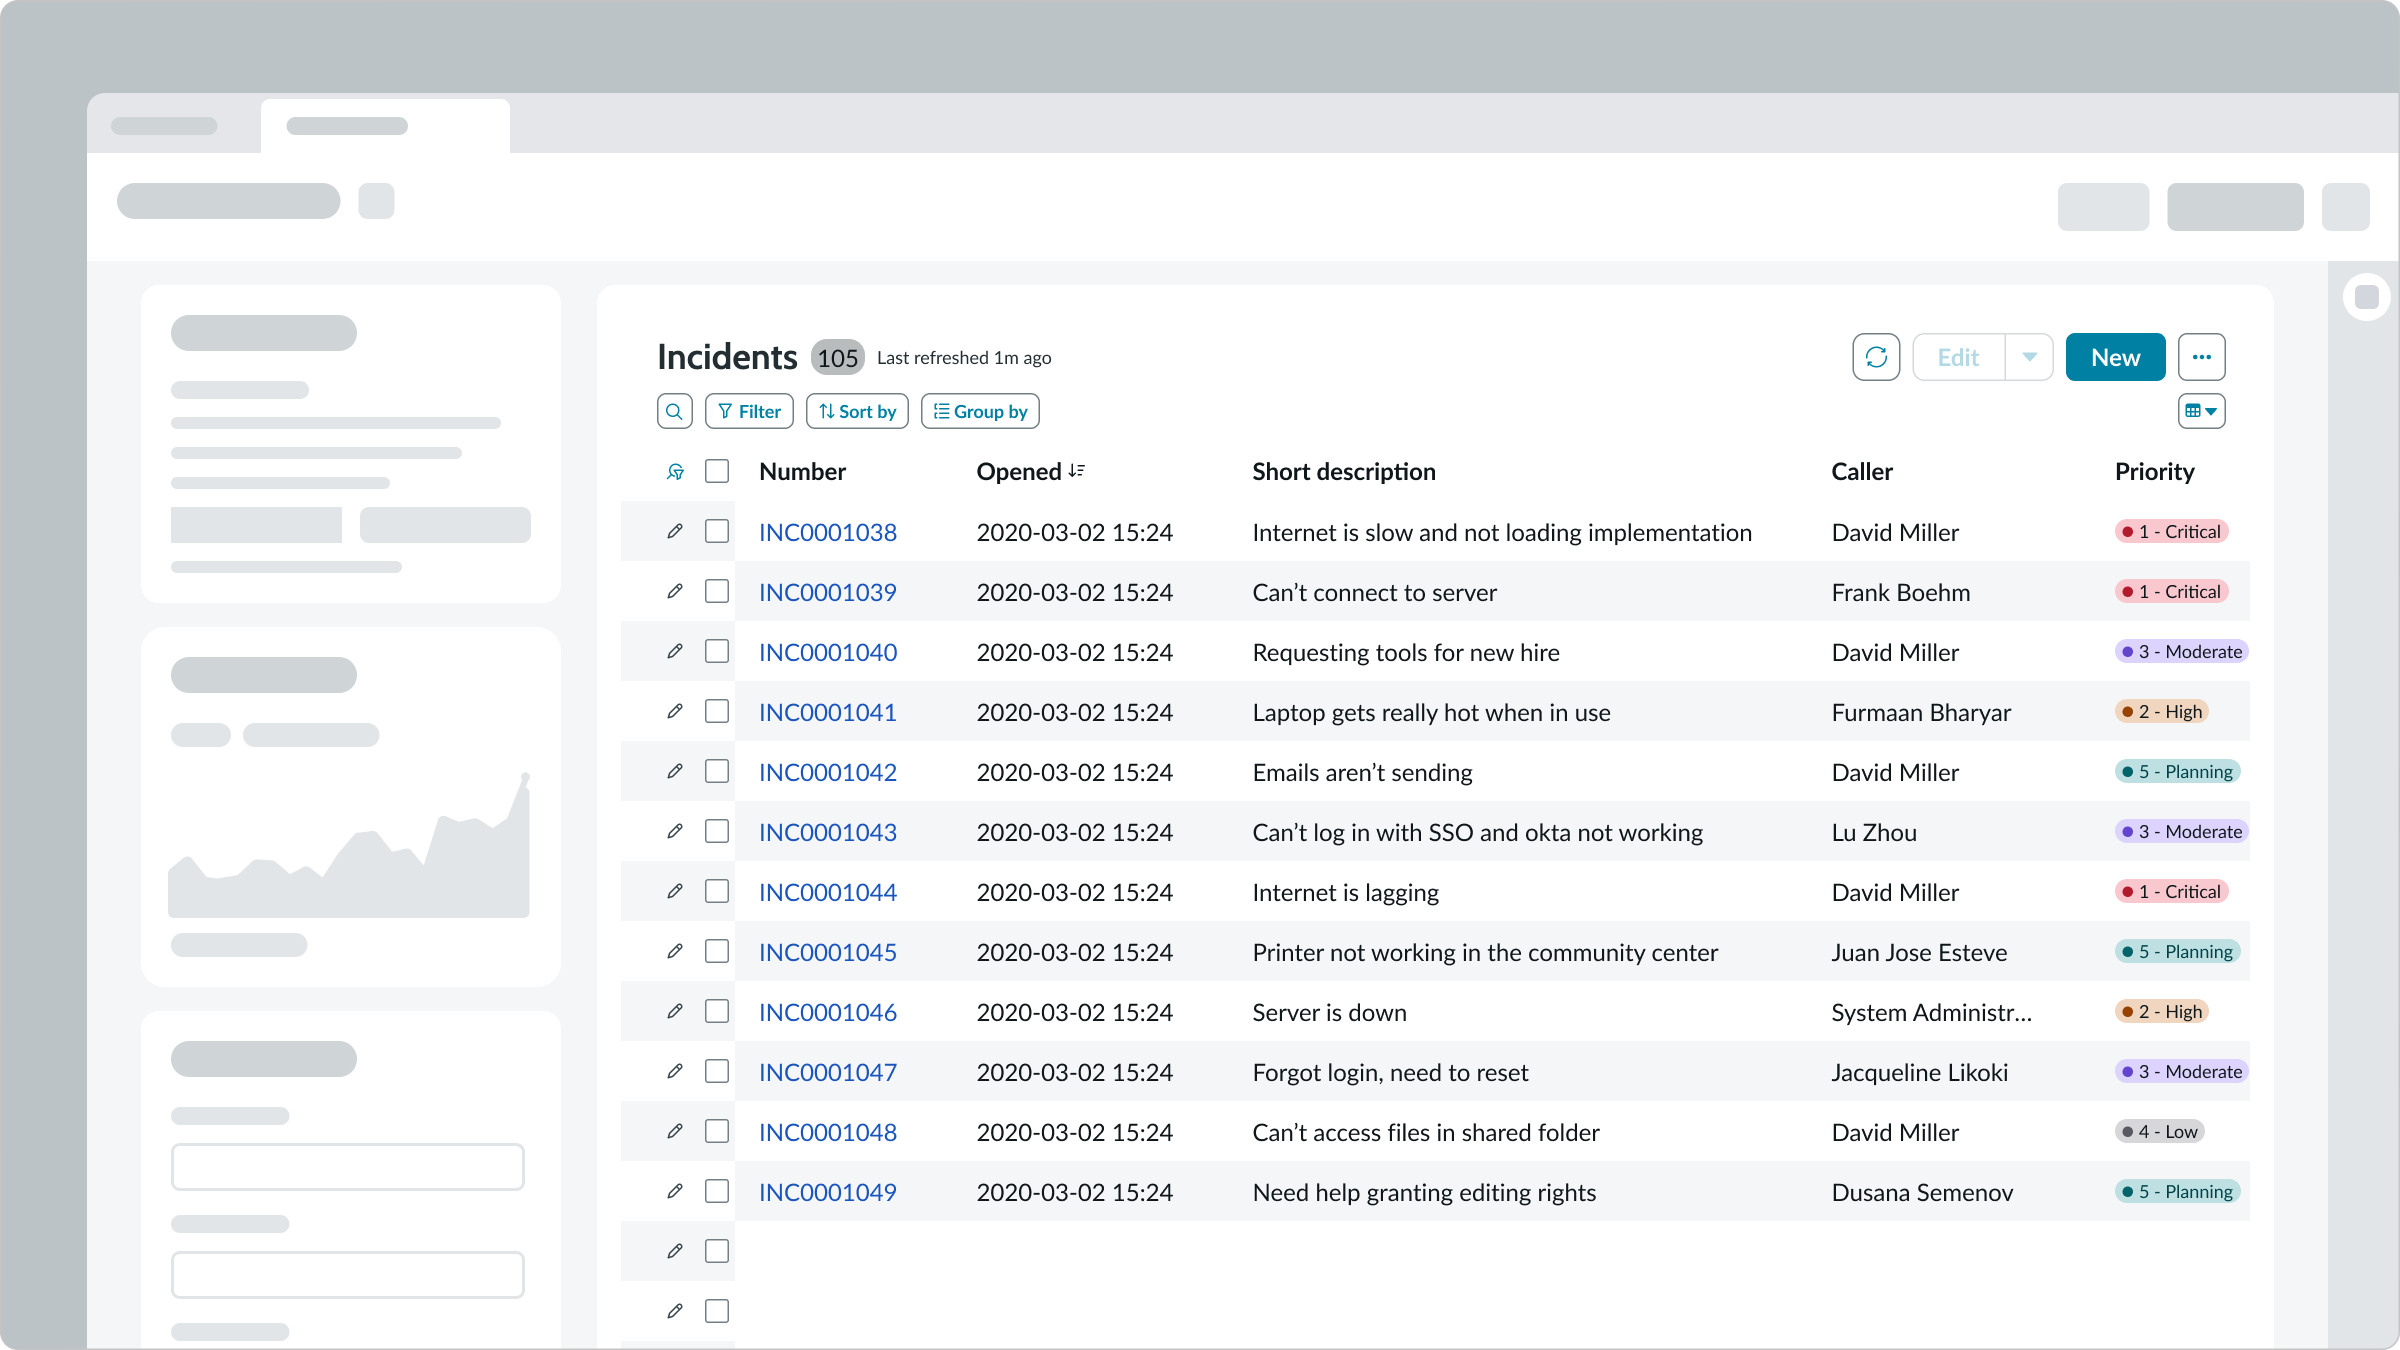Edit INC0001049 using its pencil icon
2400x1350 pixels.
pyautogui.click(x=675, y=1191)
